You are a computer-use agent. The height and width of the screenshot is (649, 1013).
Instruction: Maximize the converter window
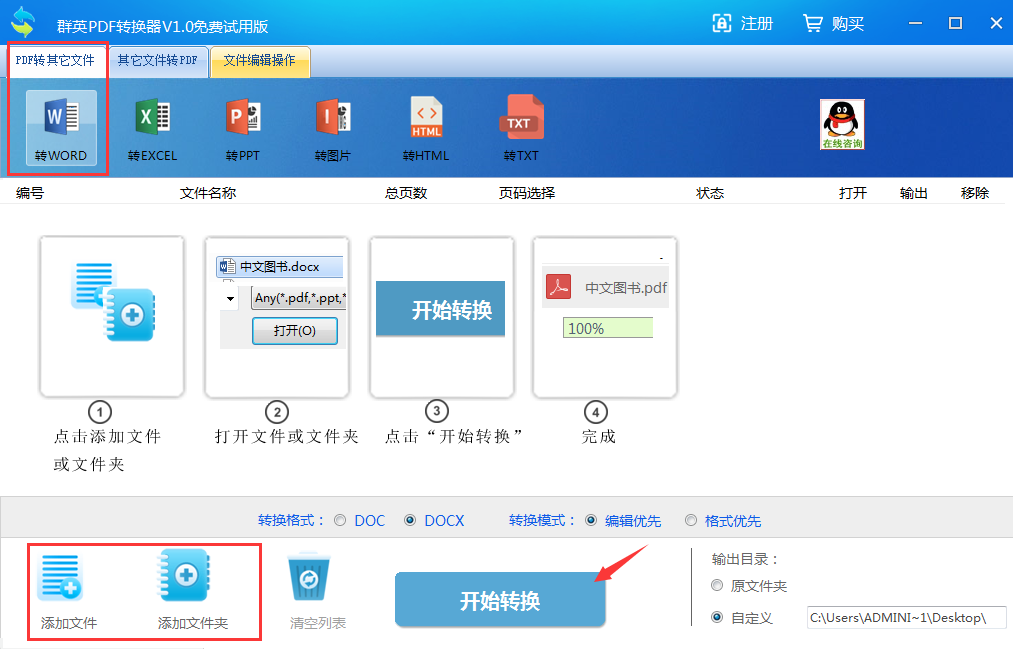(x=956, y=23)
